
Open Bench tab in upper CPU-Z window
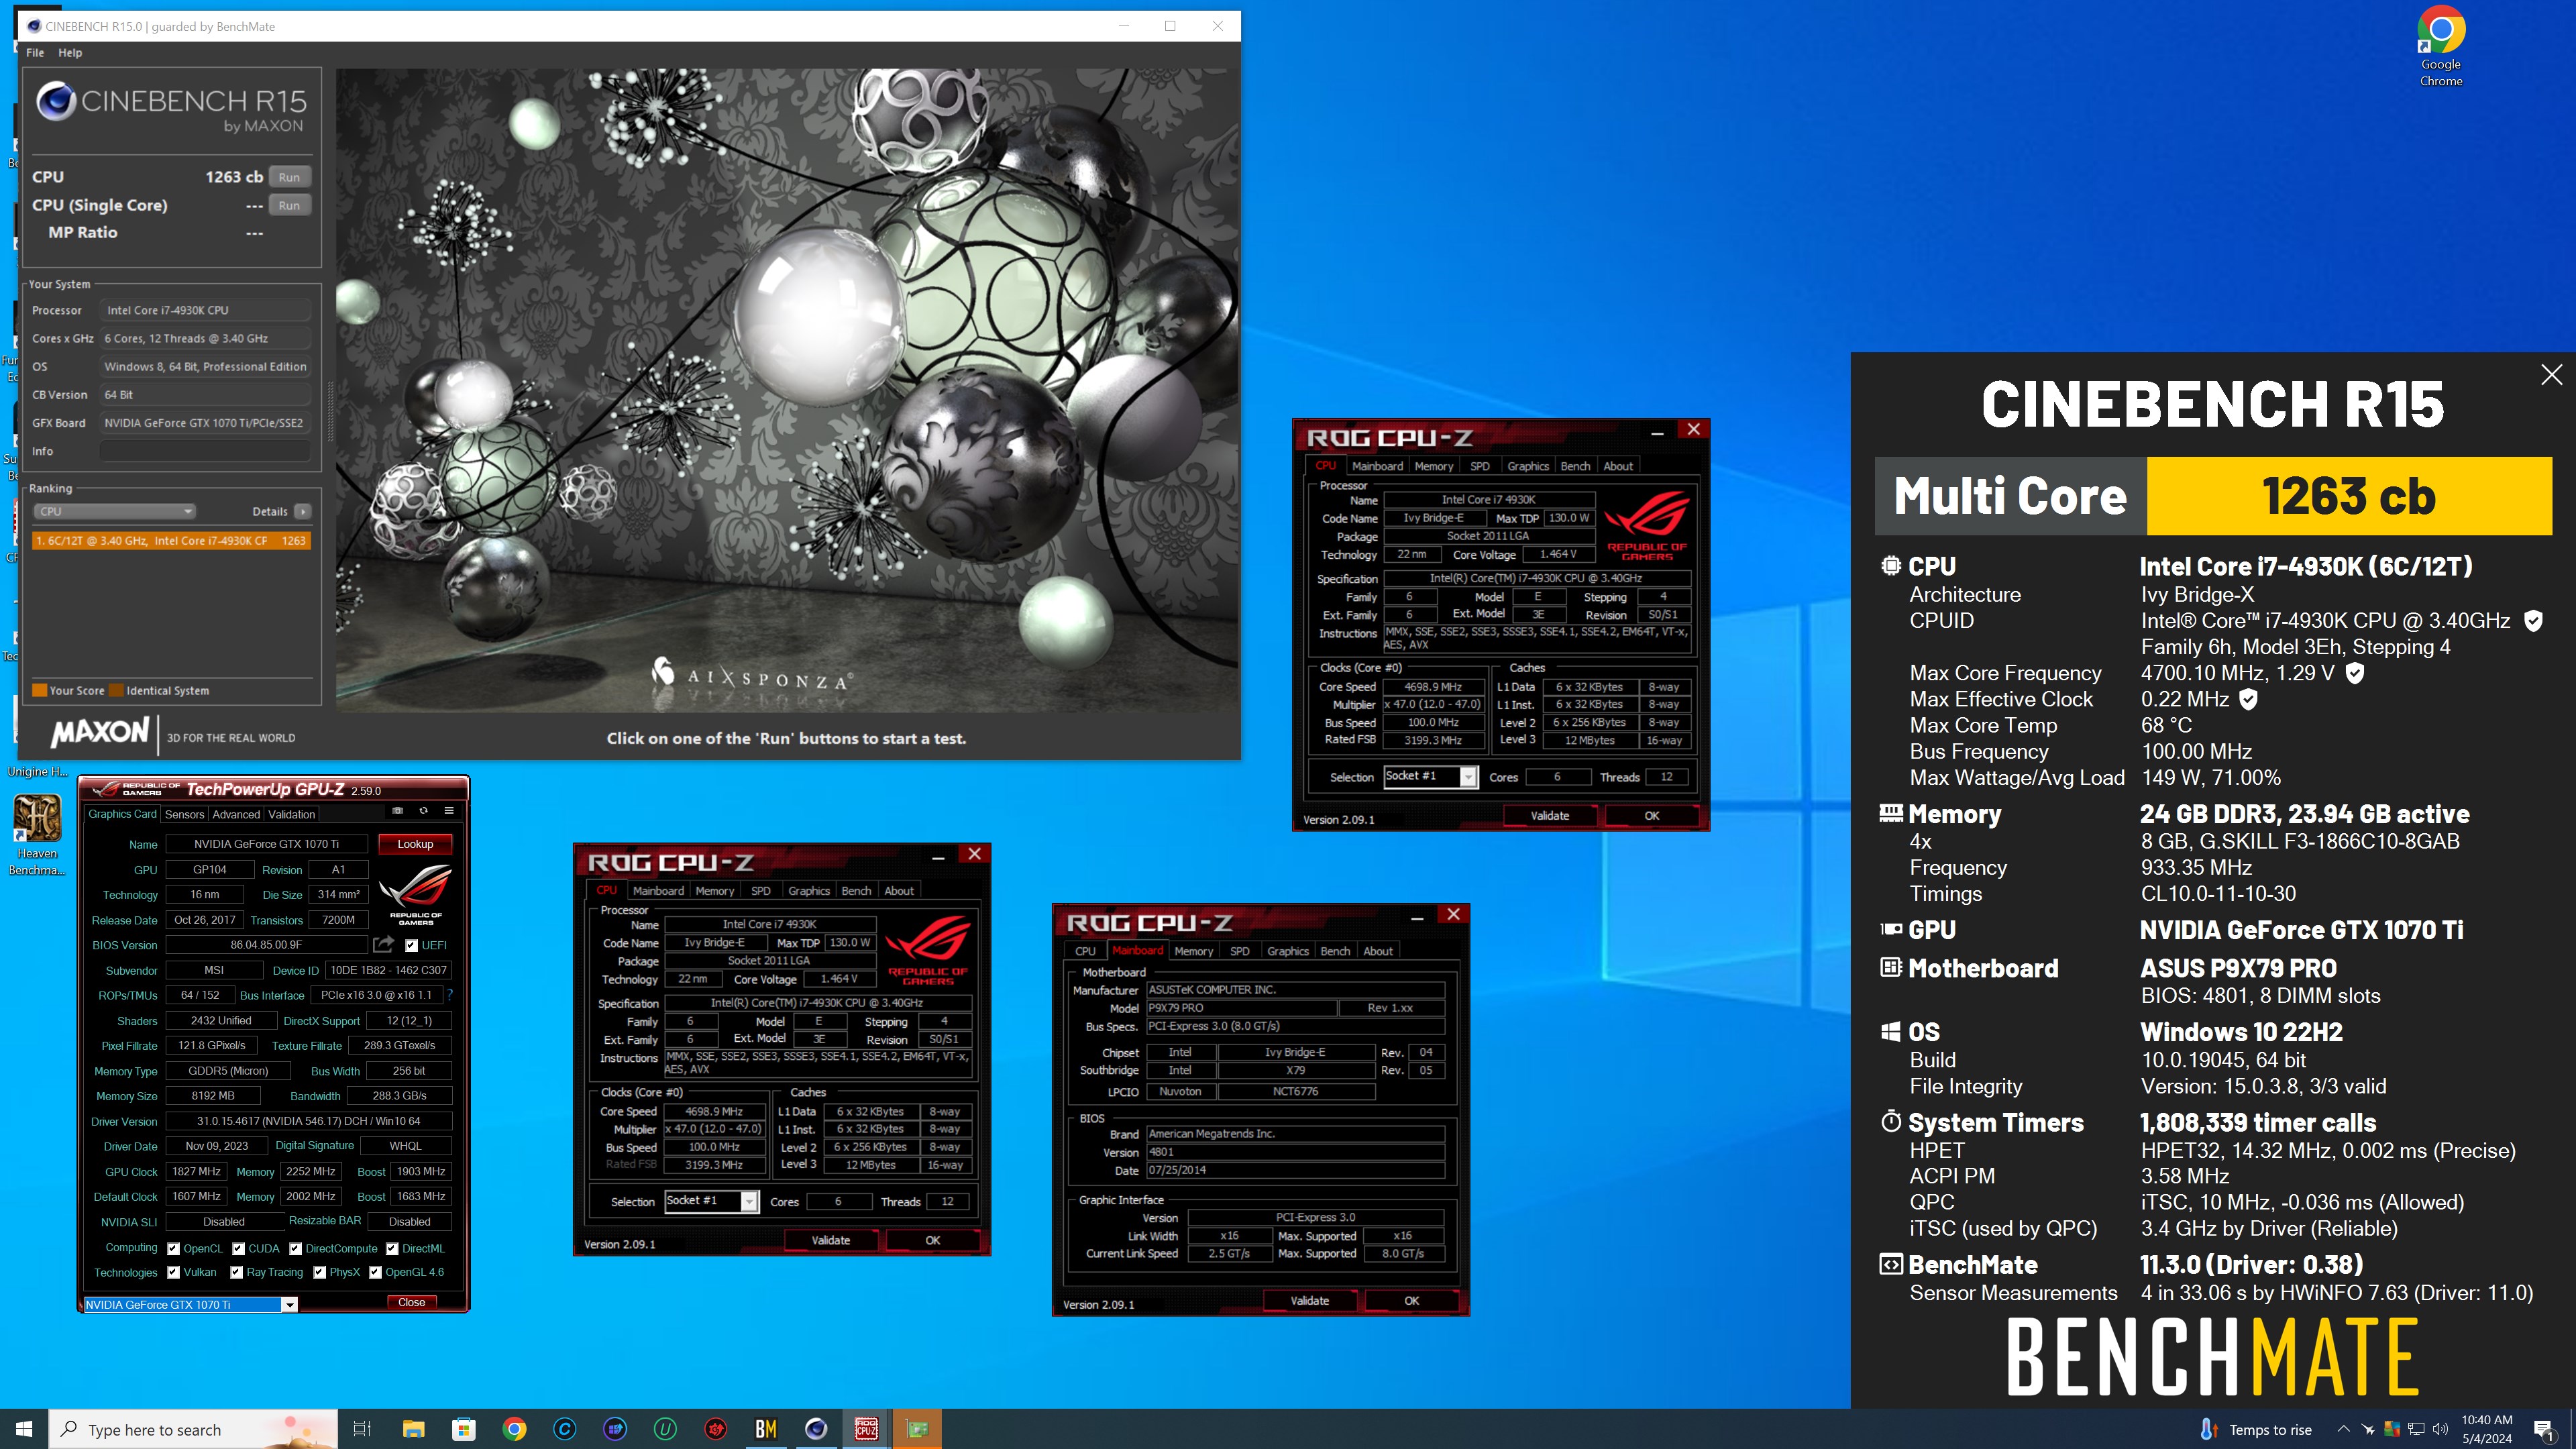pyautogui.click(x=1575, y=466)
